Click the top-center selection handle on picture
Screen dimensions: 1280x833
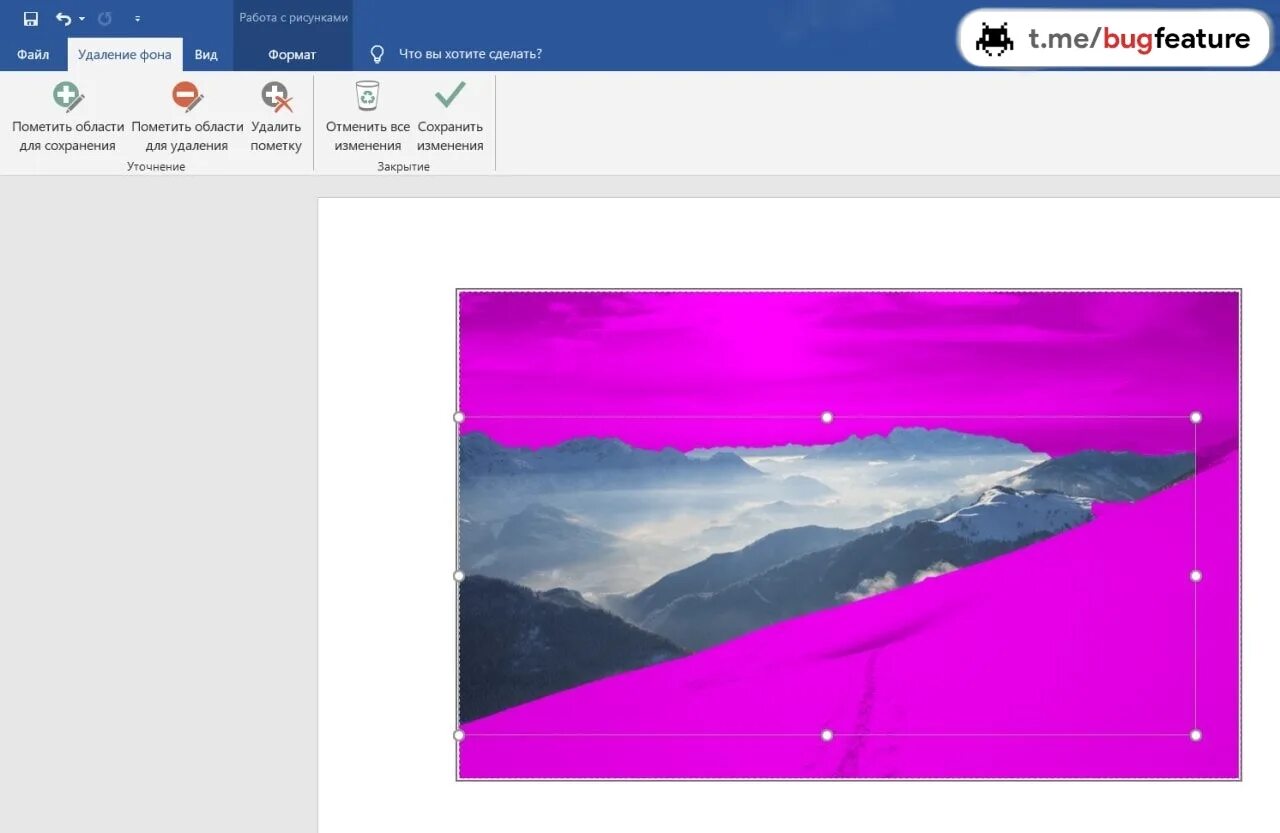pyautogui.click(x=827, y=417)
